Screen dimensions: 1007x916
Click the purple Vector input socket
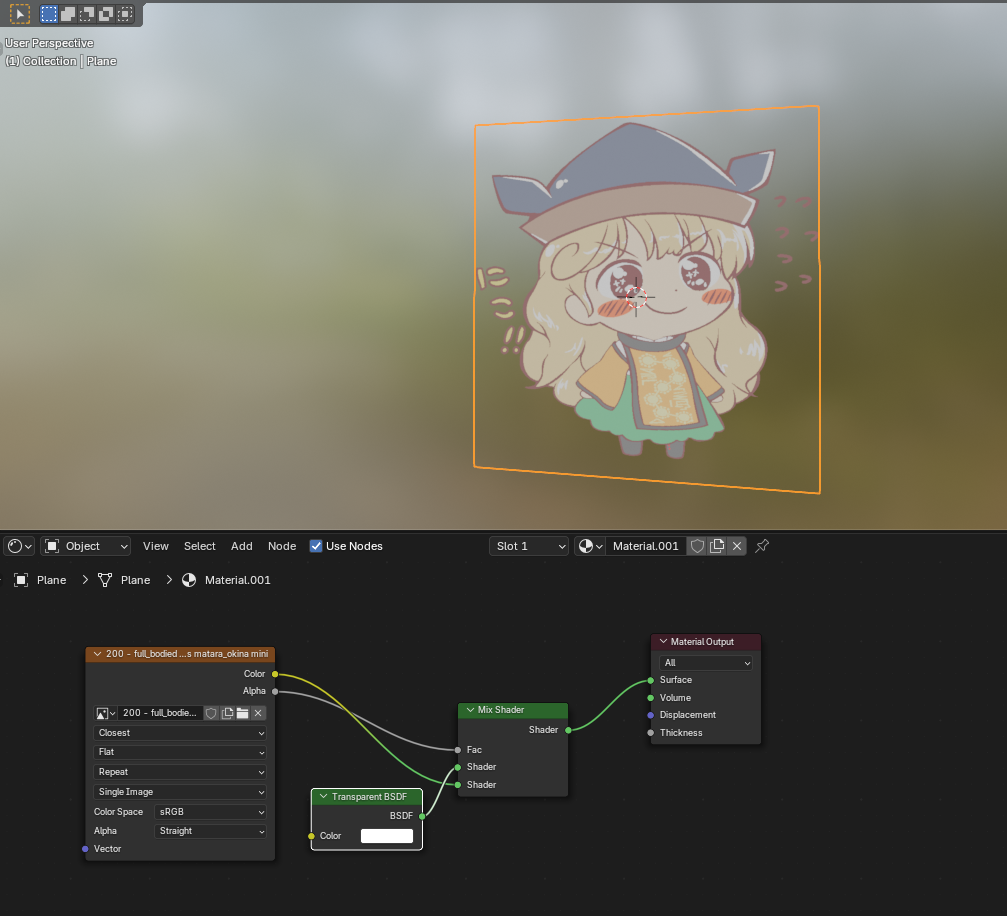[x=85, y=849]
